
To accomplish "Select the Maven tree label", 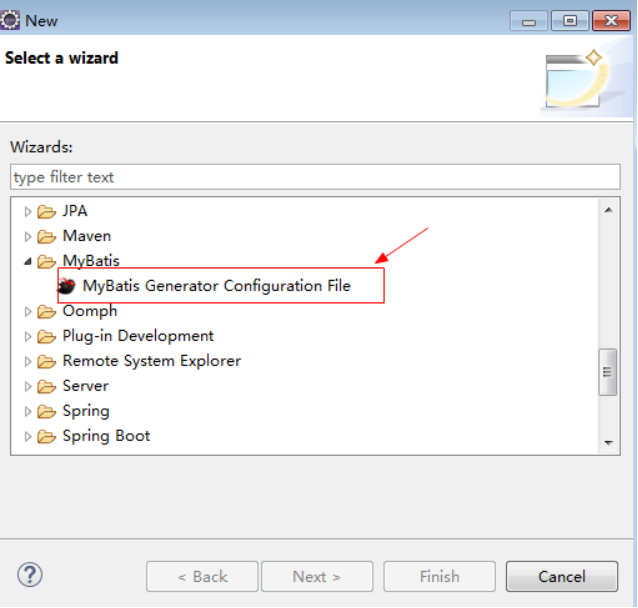I will coord(87,236).
